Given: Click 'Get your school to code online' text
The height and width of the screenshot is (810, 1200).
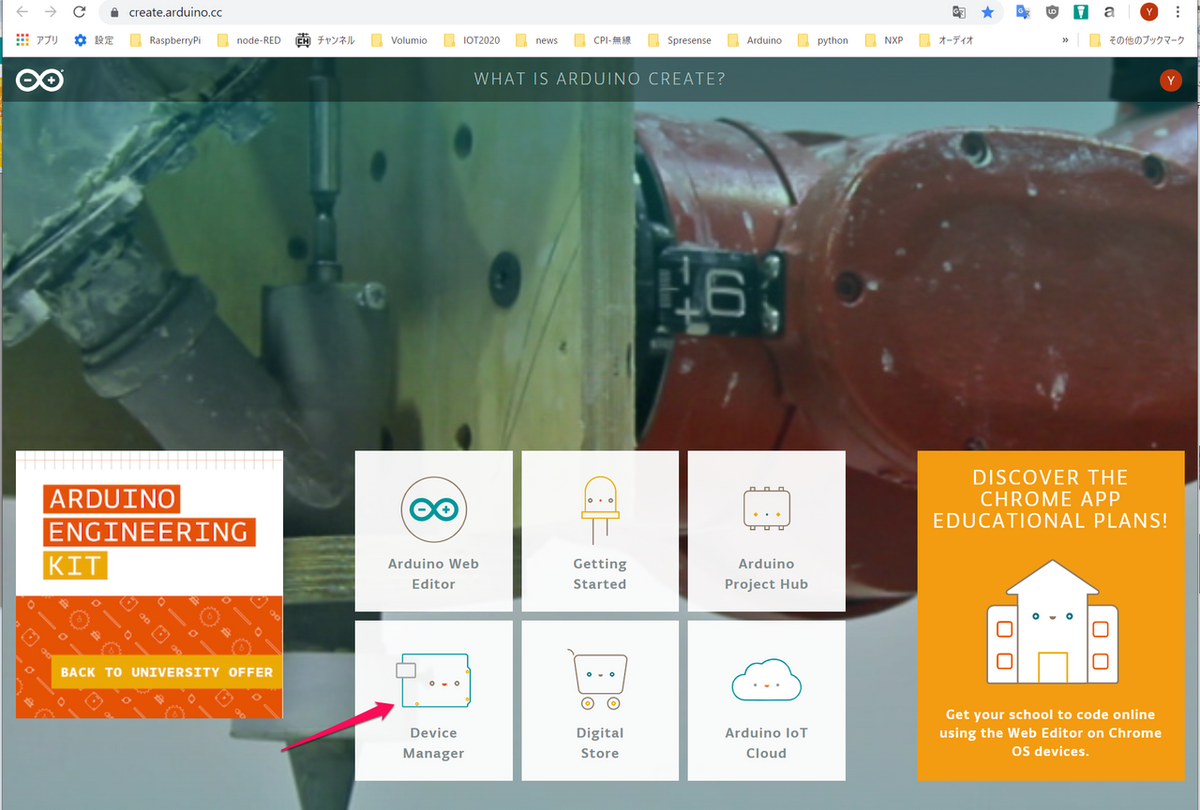Looking at the screenshot, I should point(1050,733).
